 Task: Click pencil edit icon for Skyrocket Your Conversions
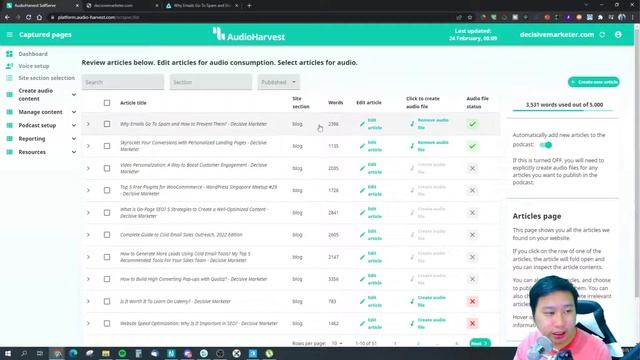362,146
